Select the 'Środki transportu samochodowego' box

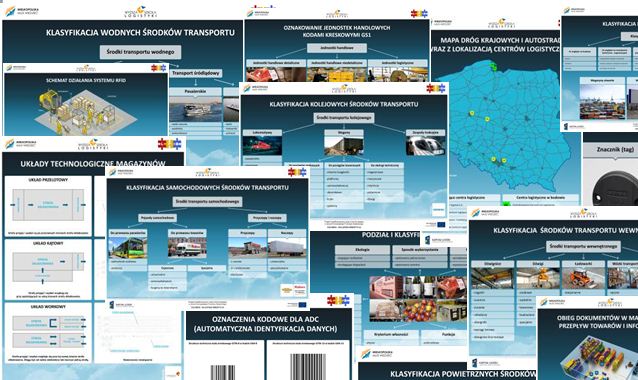(208, 202)
